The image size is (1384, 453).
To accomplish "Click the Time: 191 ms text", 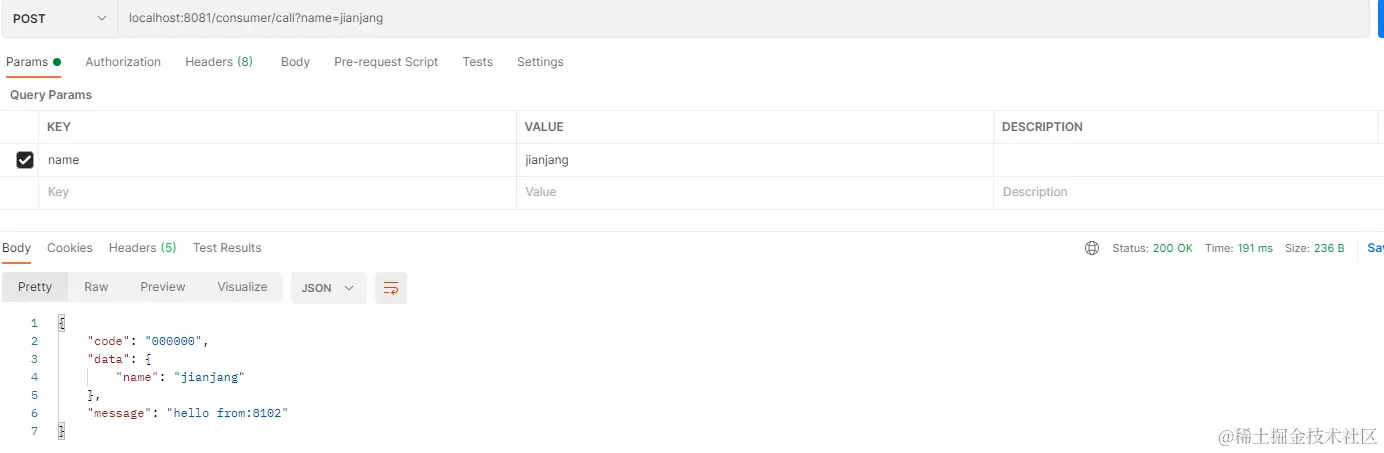I will tap(1239, 248).
